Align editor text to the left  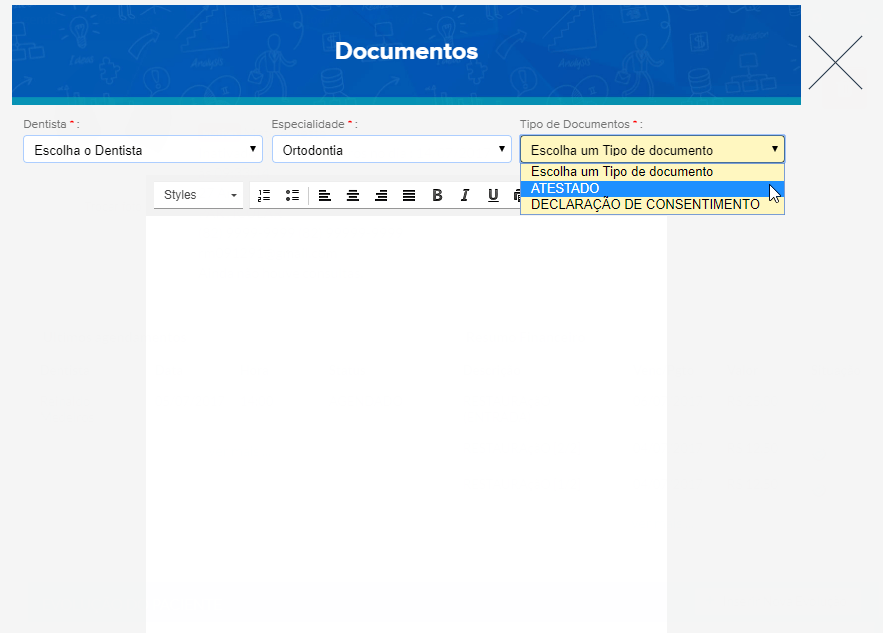325,195
